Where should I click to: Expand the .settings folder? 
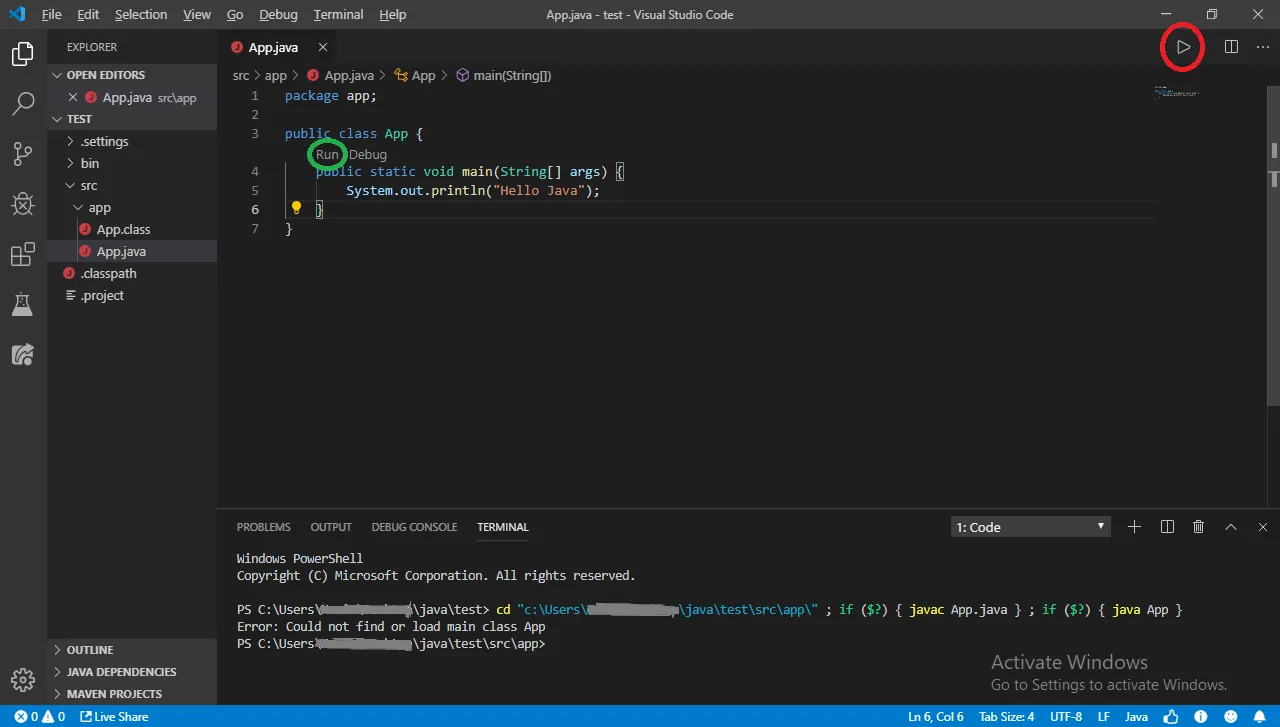(104, 141)
